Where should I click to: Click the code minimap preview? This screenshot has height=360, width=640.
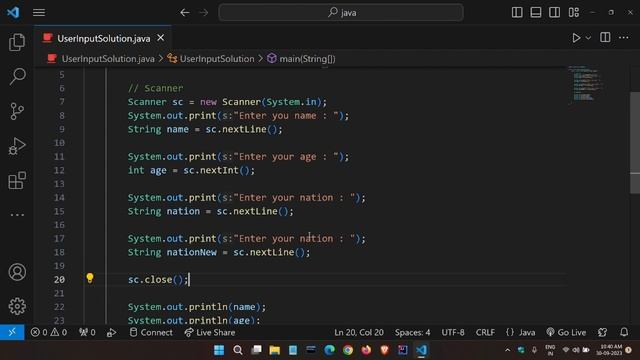[x=586, y=83]
